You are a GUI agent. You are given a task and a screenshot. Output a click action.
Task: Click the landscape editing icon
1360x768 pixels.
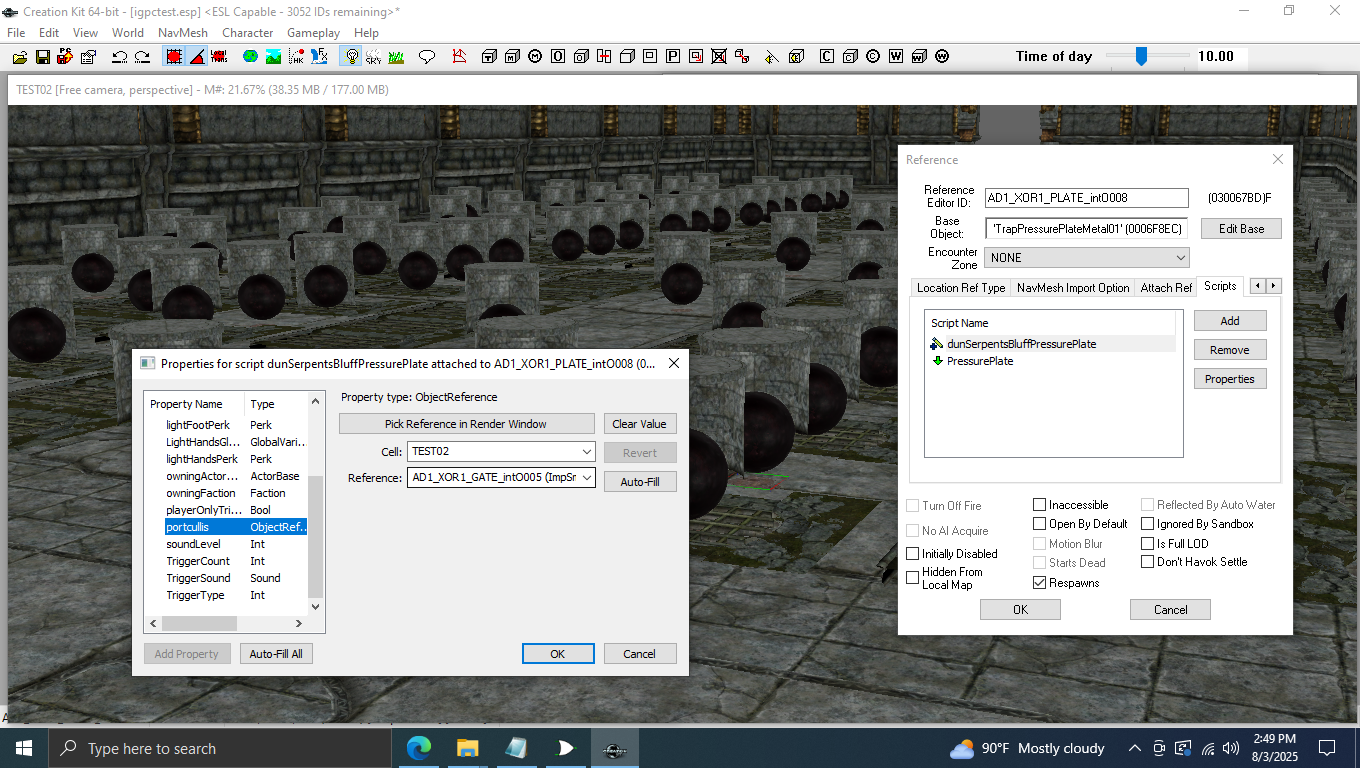273,57
